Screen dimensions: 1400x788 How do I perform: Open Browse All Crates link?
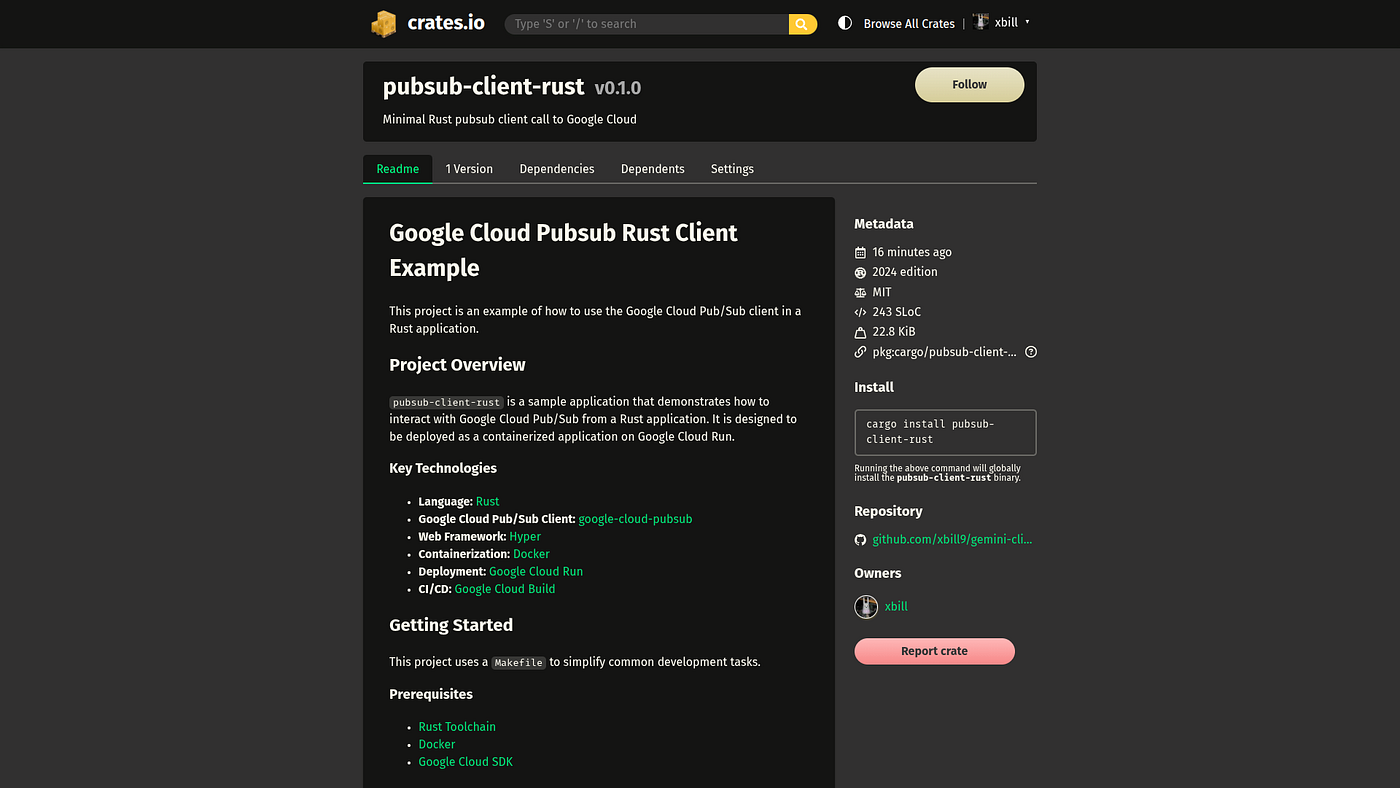[909, 23]
